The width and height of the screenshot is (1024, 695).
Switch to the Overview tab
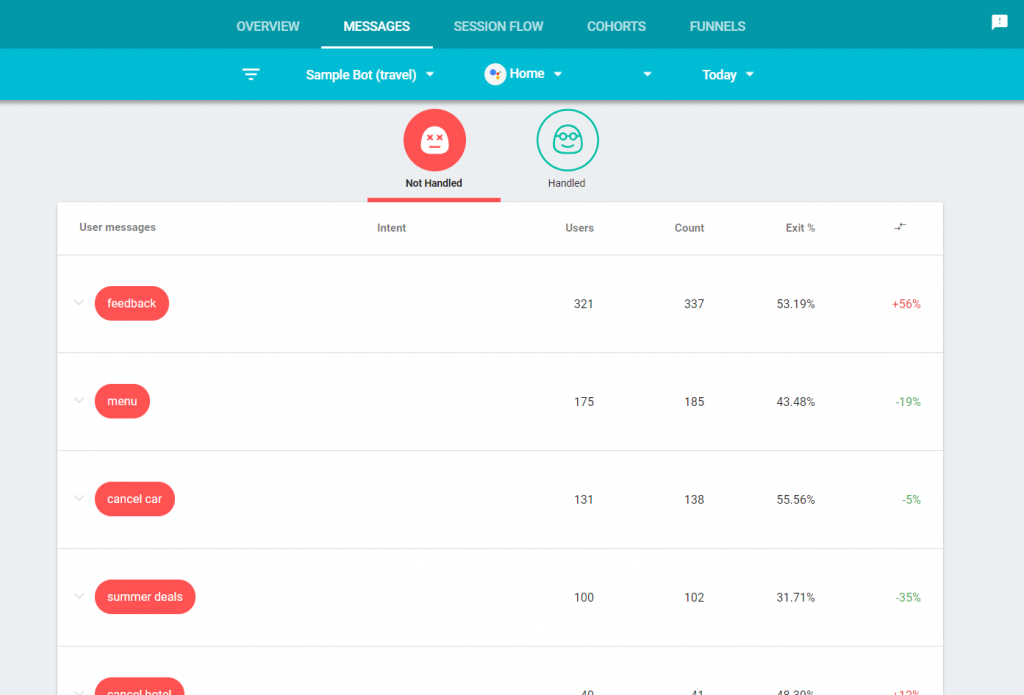tap(268, 26)
